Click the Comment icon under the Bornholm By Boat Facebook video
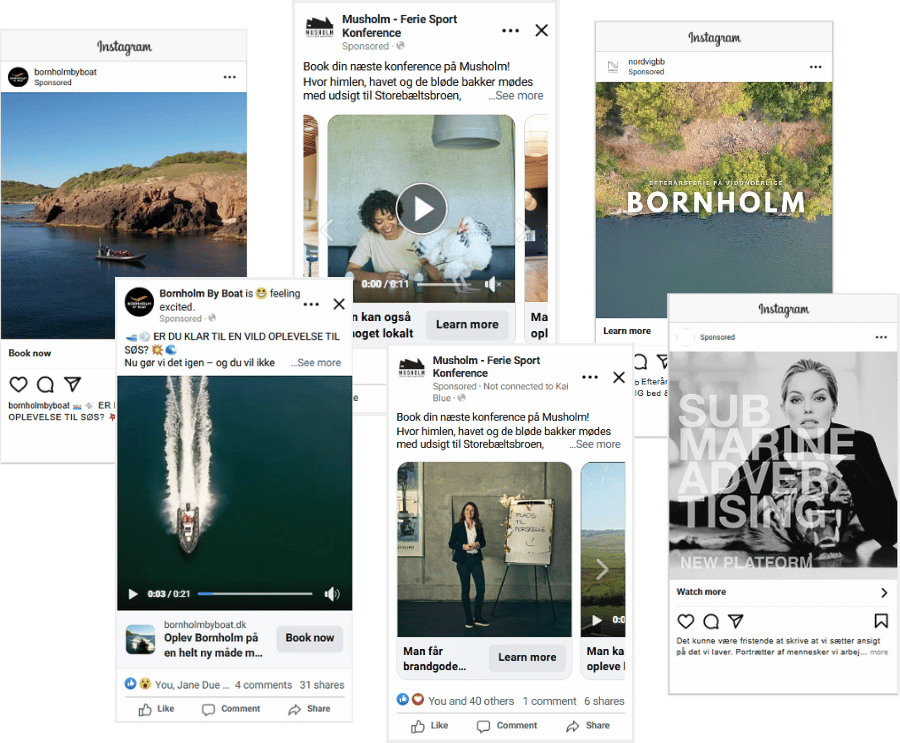Viewport: 900px width, 743px height. coord(231,709)
